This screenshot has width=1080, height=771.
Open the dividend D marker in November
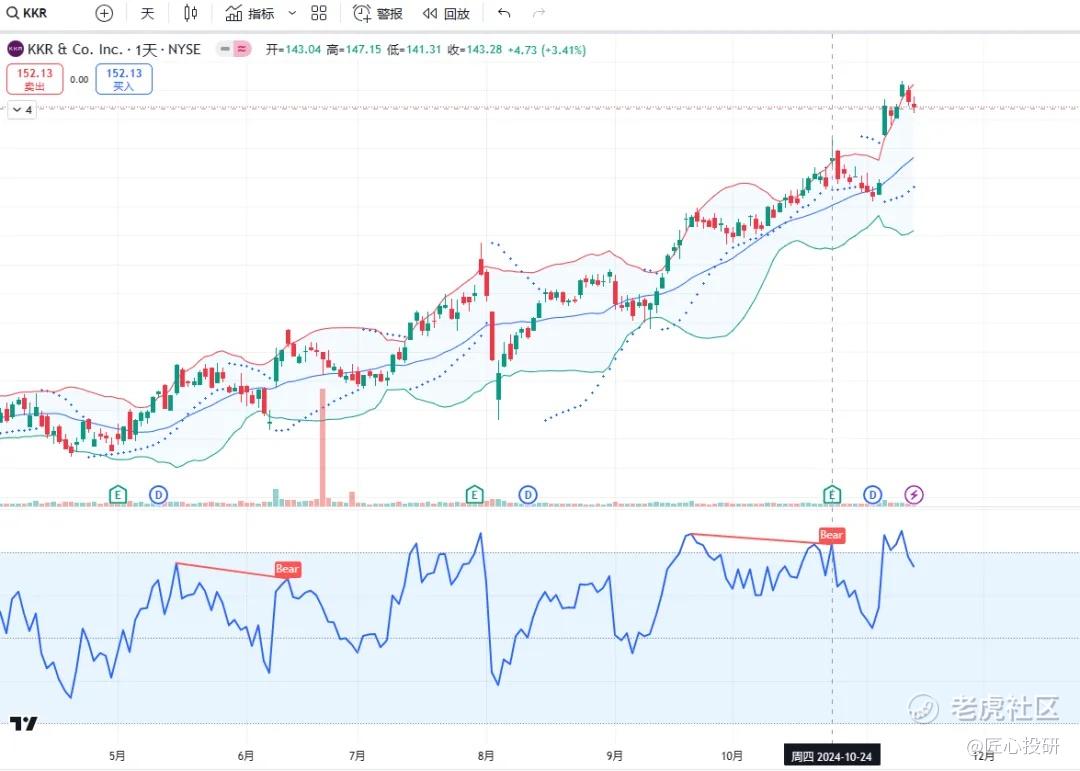tap(873, 494)
